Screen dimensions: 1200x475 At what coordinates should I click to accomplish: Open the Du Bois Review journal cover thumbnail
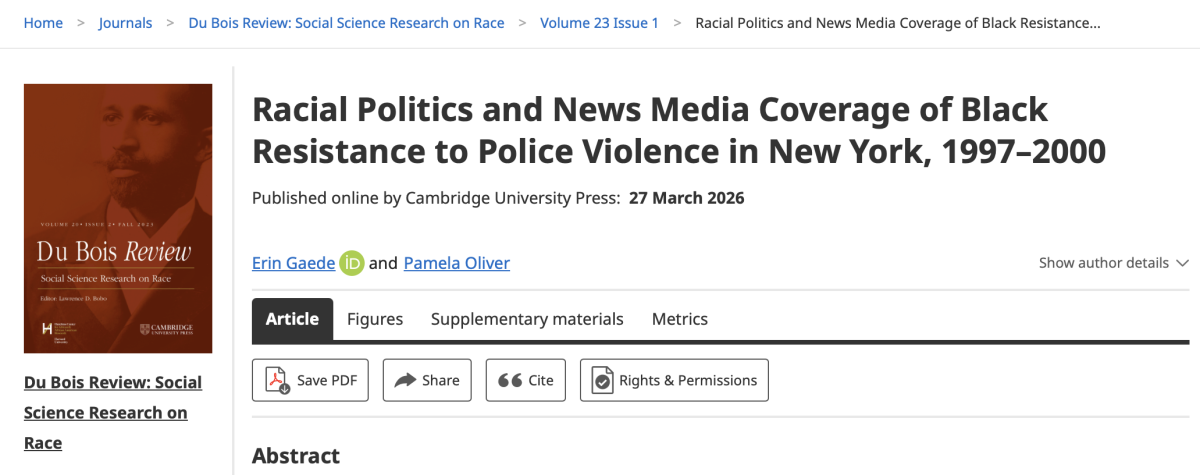[x=118, y=218]
